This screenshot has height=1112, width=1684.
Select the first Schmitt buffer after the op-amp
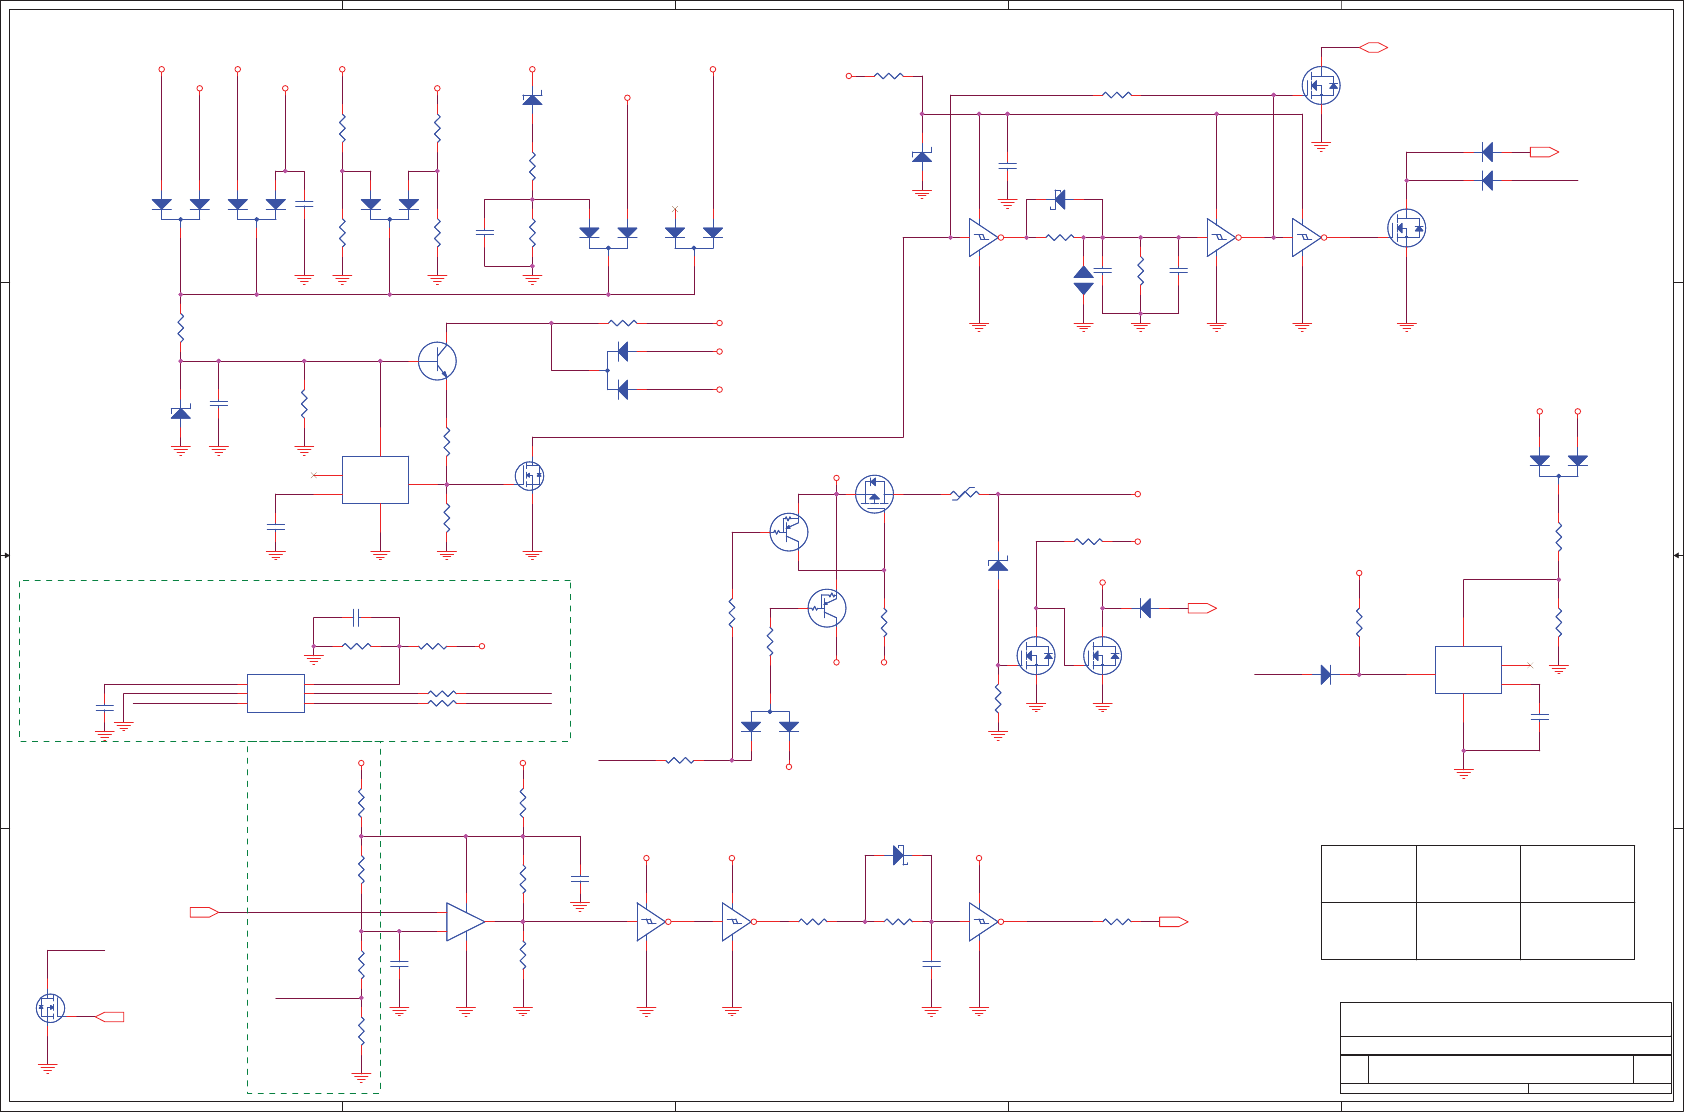click(652, 922)
